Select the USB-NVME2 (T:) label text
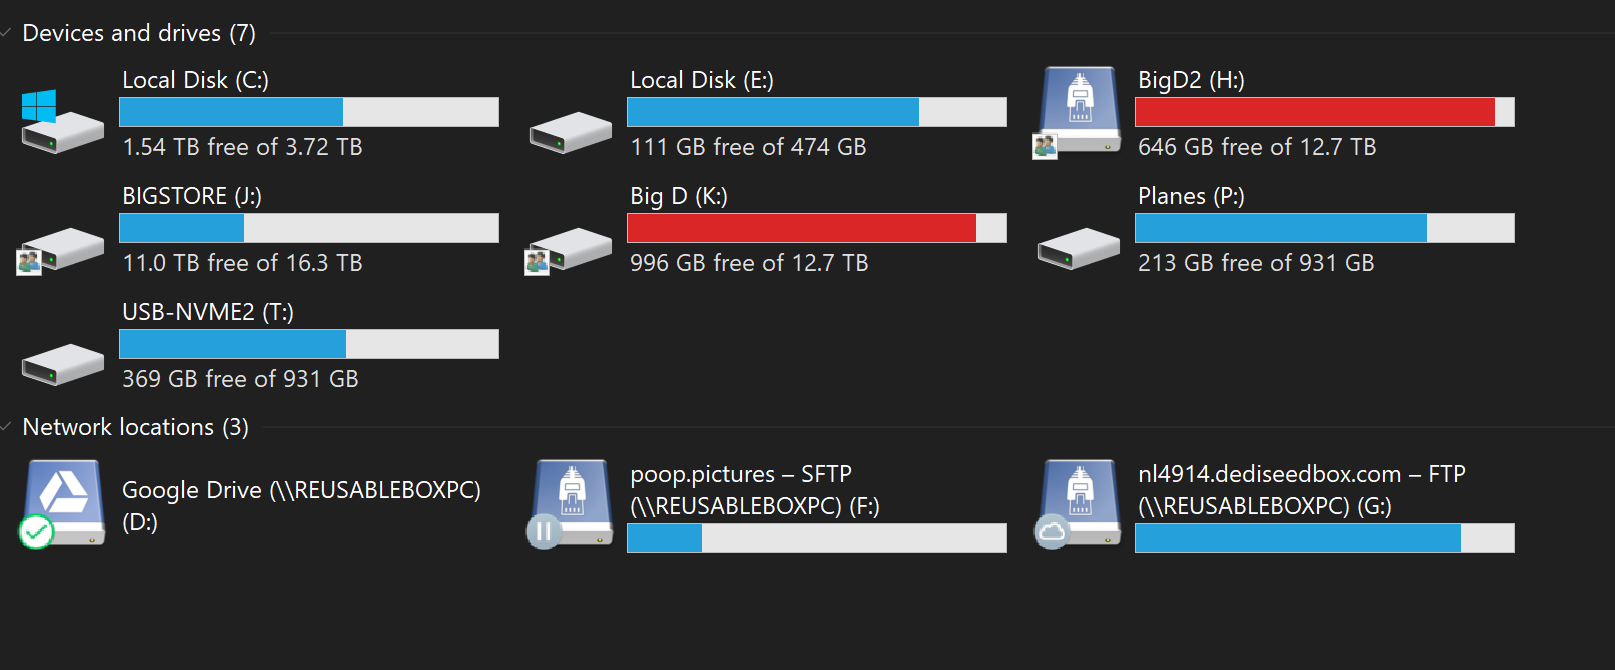Image resolution: width=1615 pixels, height=670 pixels. pos(208,312)
